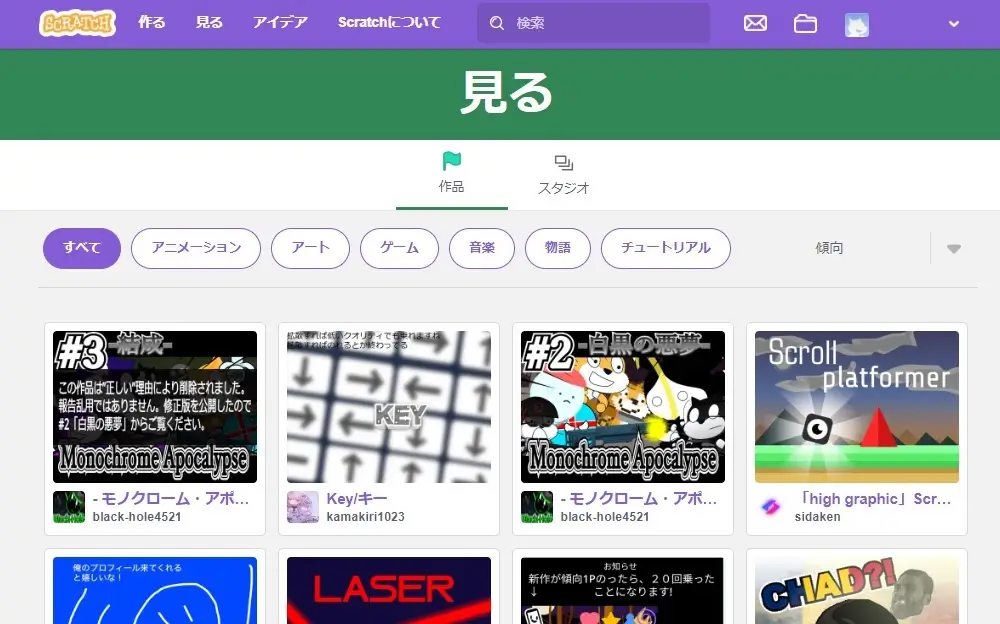Click the green flag projects icon
The height and width of the screenshot is (624, 1000).
452,161
